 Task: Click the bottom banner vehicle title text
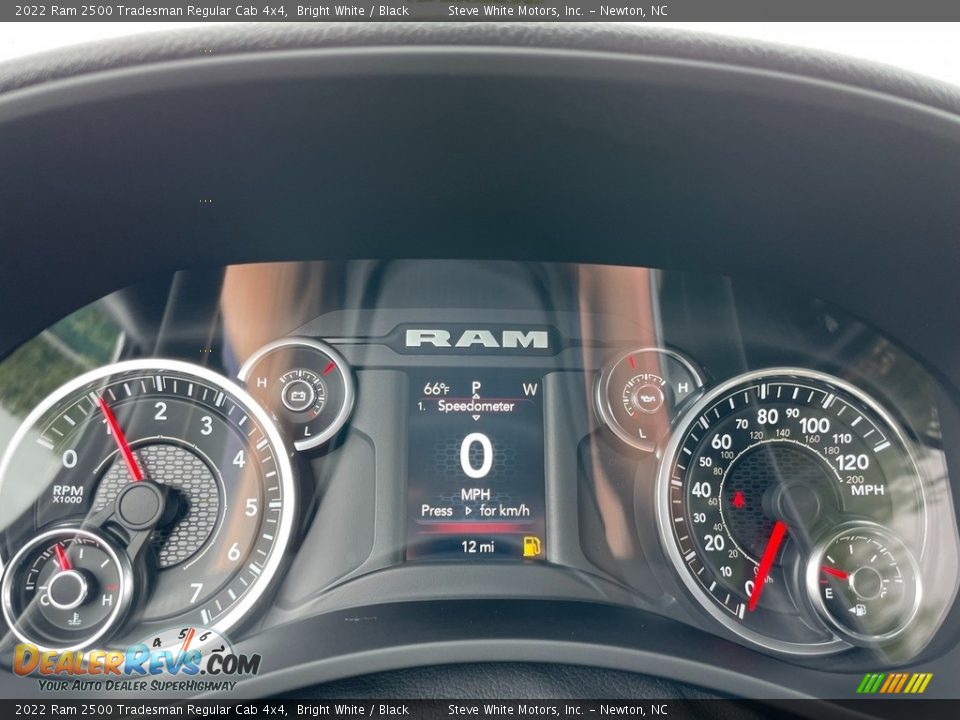[212, 710]
